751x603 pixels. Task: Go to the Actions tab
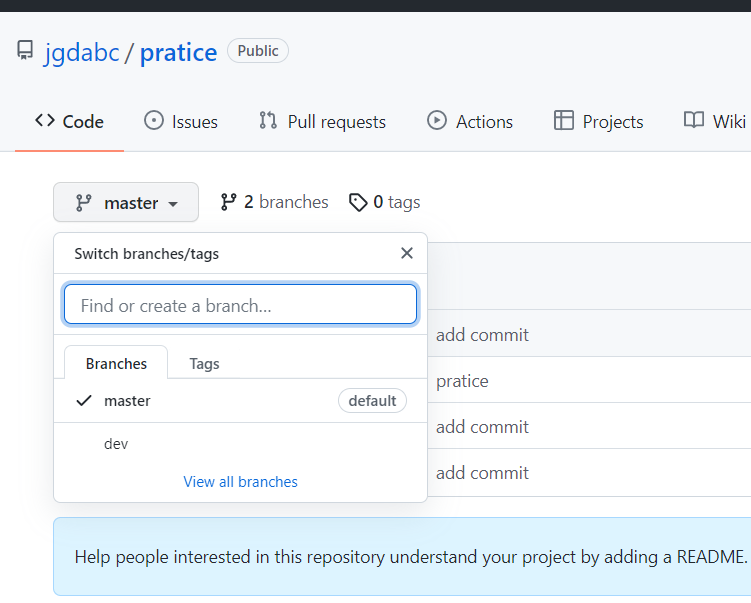[x=470, y=122]
